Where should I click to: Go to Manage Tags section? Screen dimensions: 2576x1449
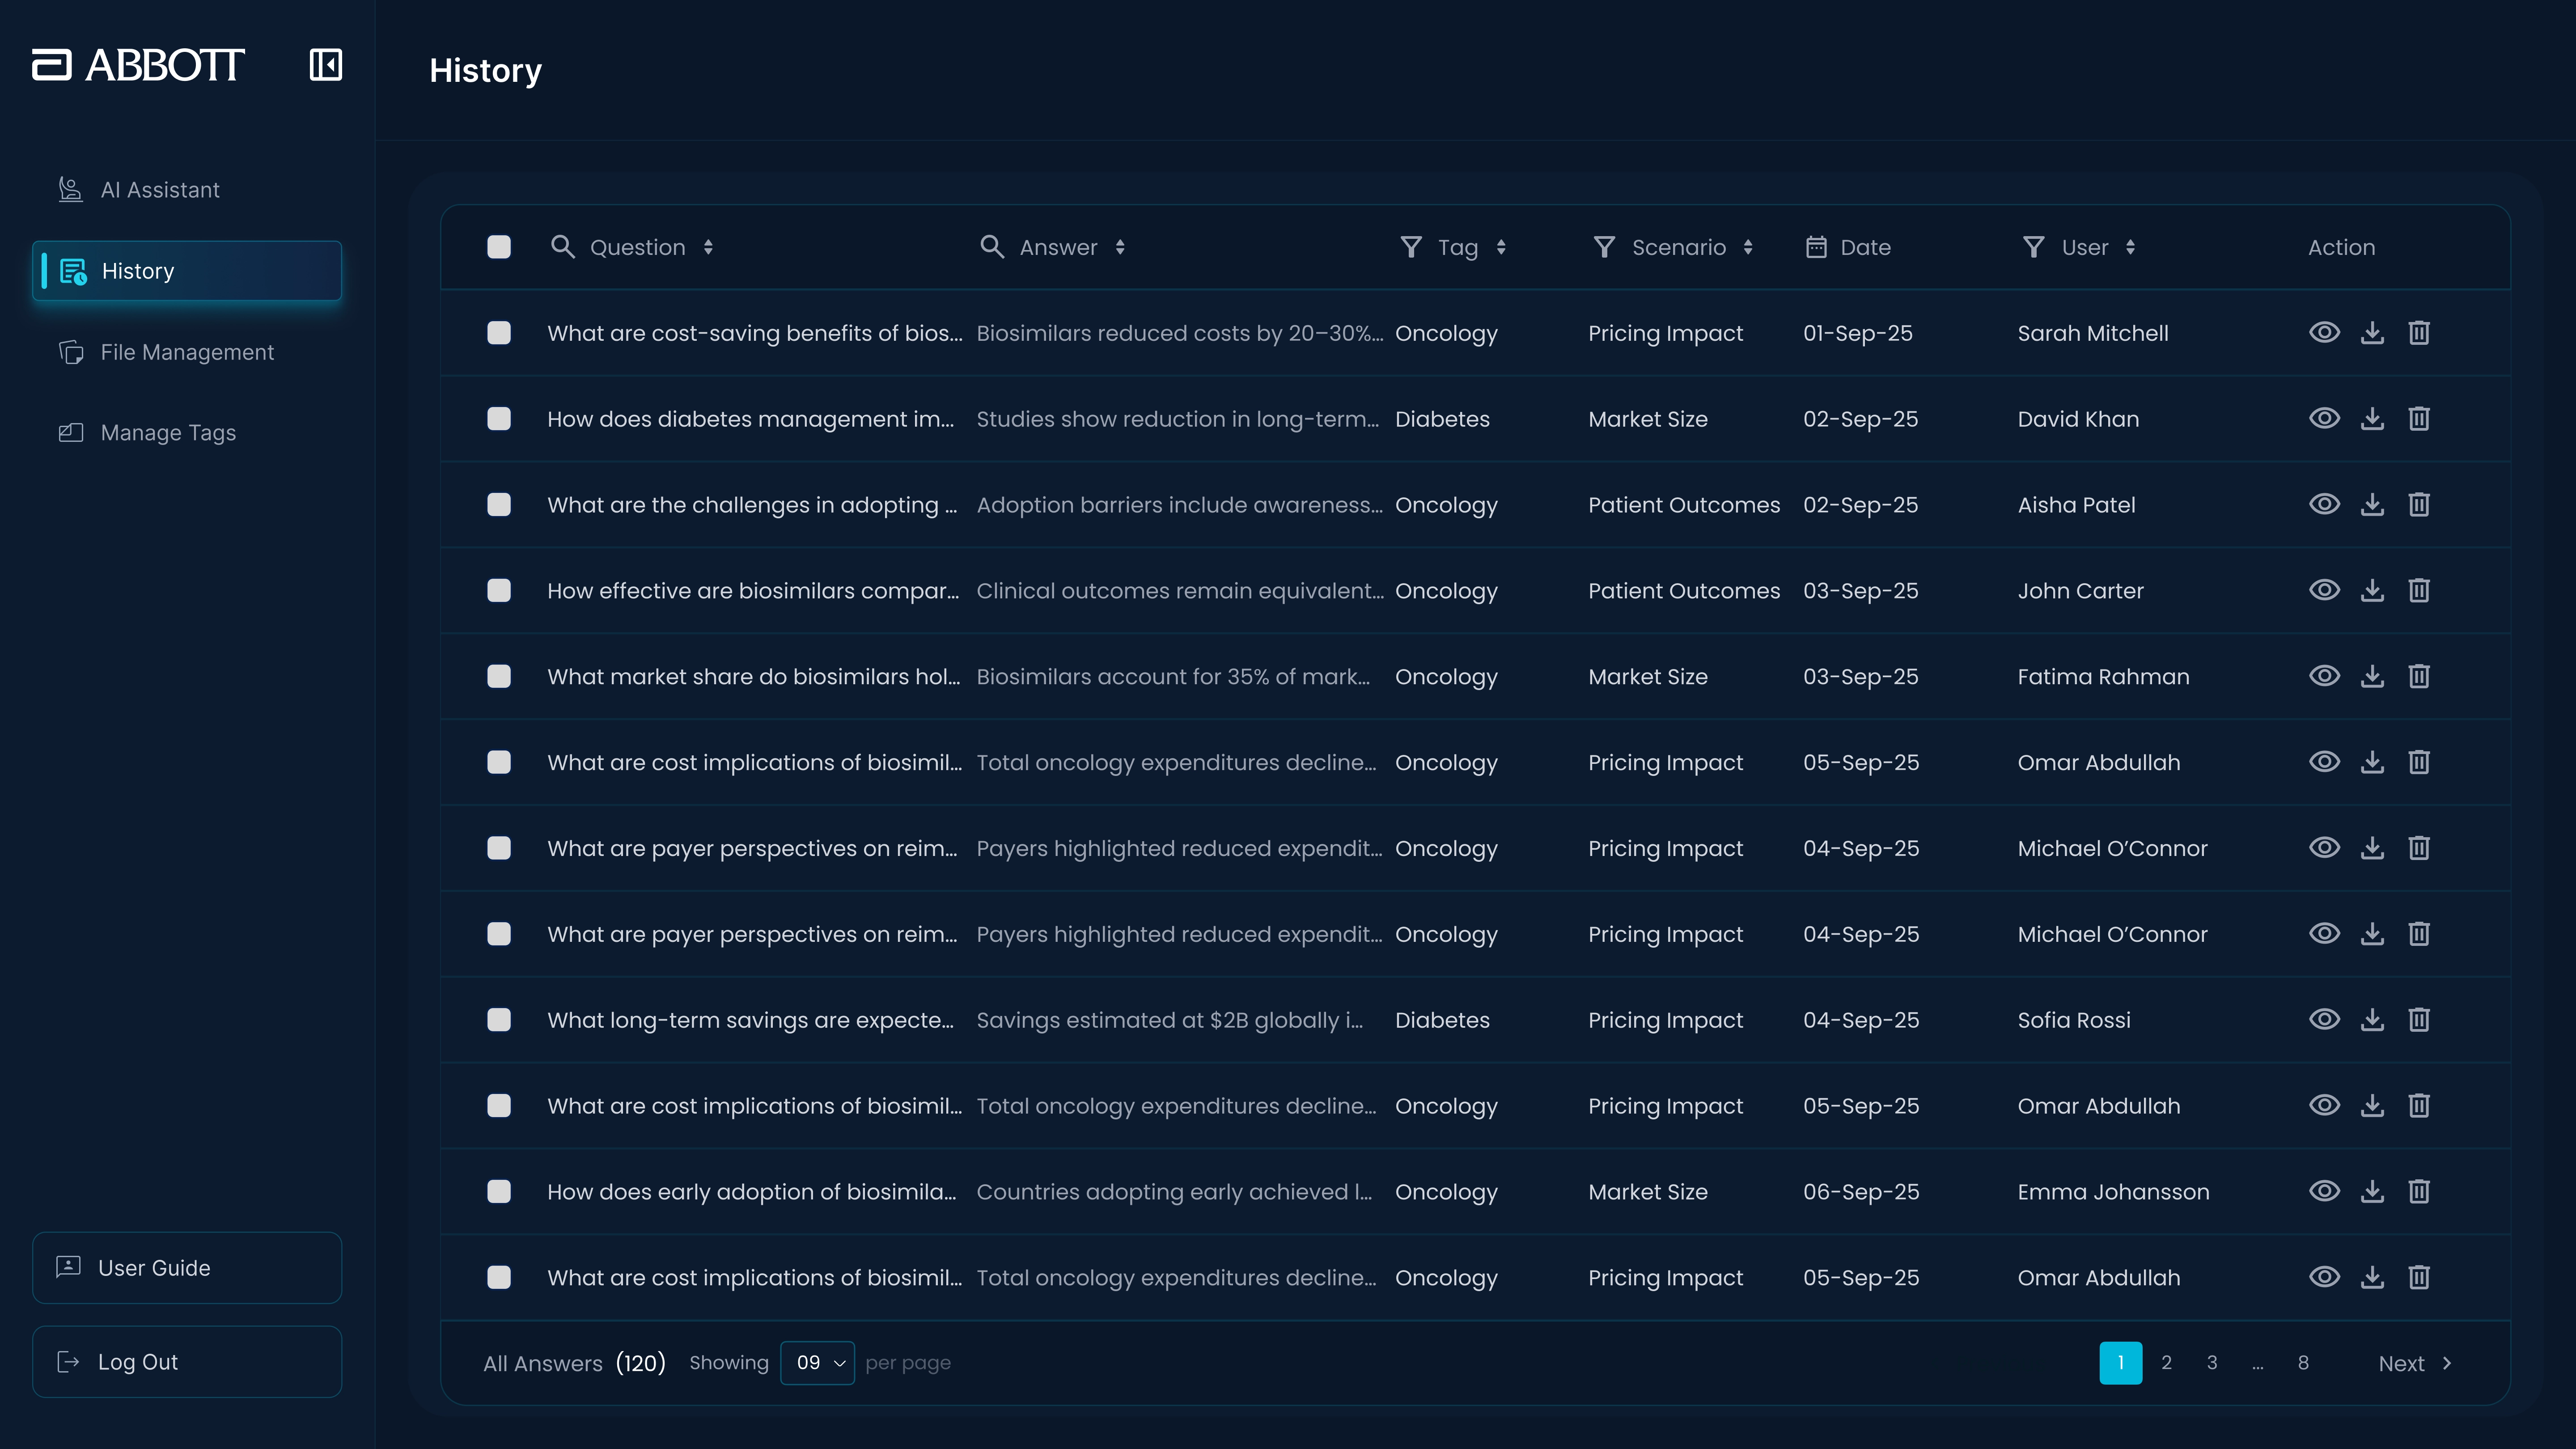pyautogui.click(x=168, y=433)
